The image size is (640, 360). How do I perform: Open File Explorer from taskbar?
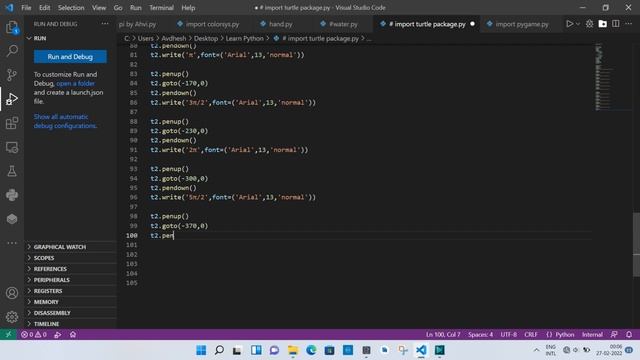click(x=293, y=350)
